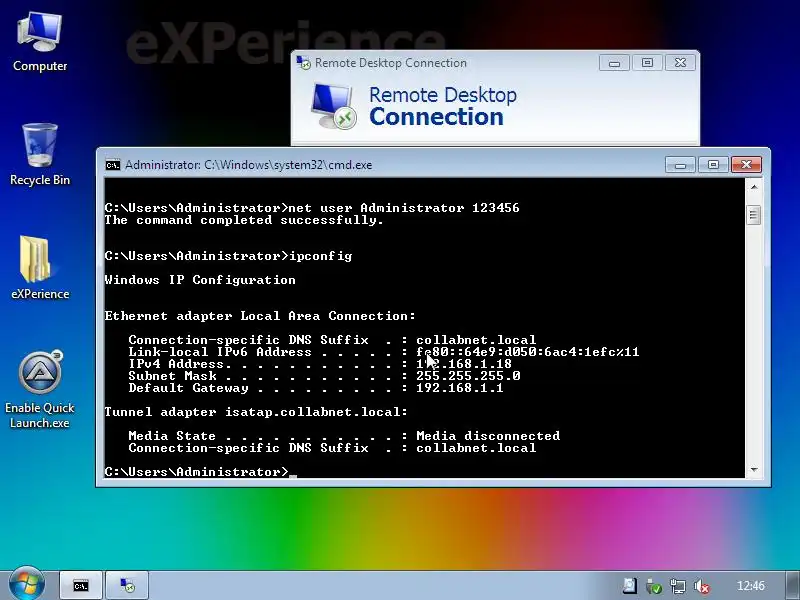Minimize the Remote Desktop Connection window
The image size is (800, 600).
[x=614, y=63]
